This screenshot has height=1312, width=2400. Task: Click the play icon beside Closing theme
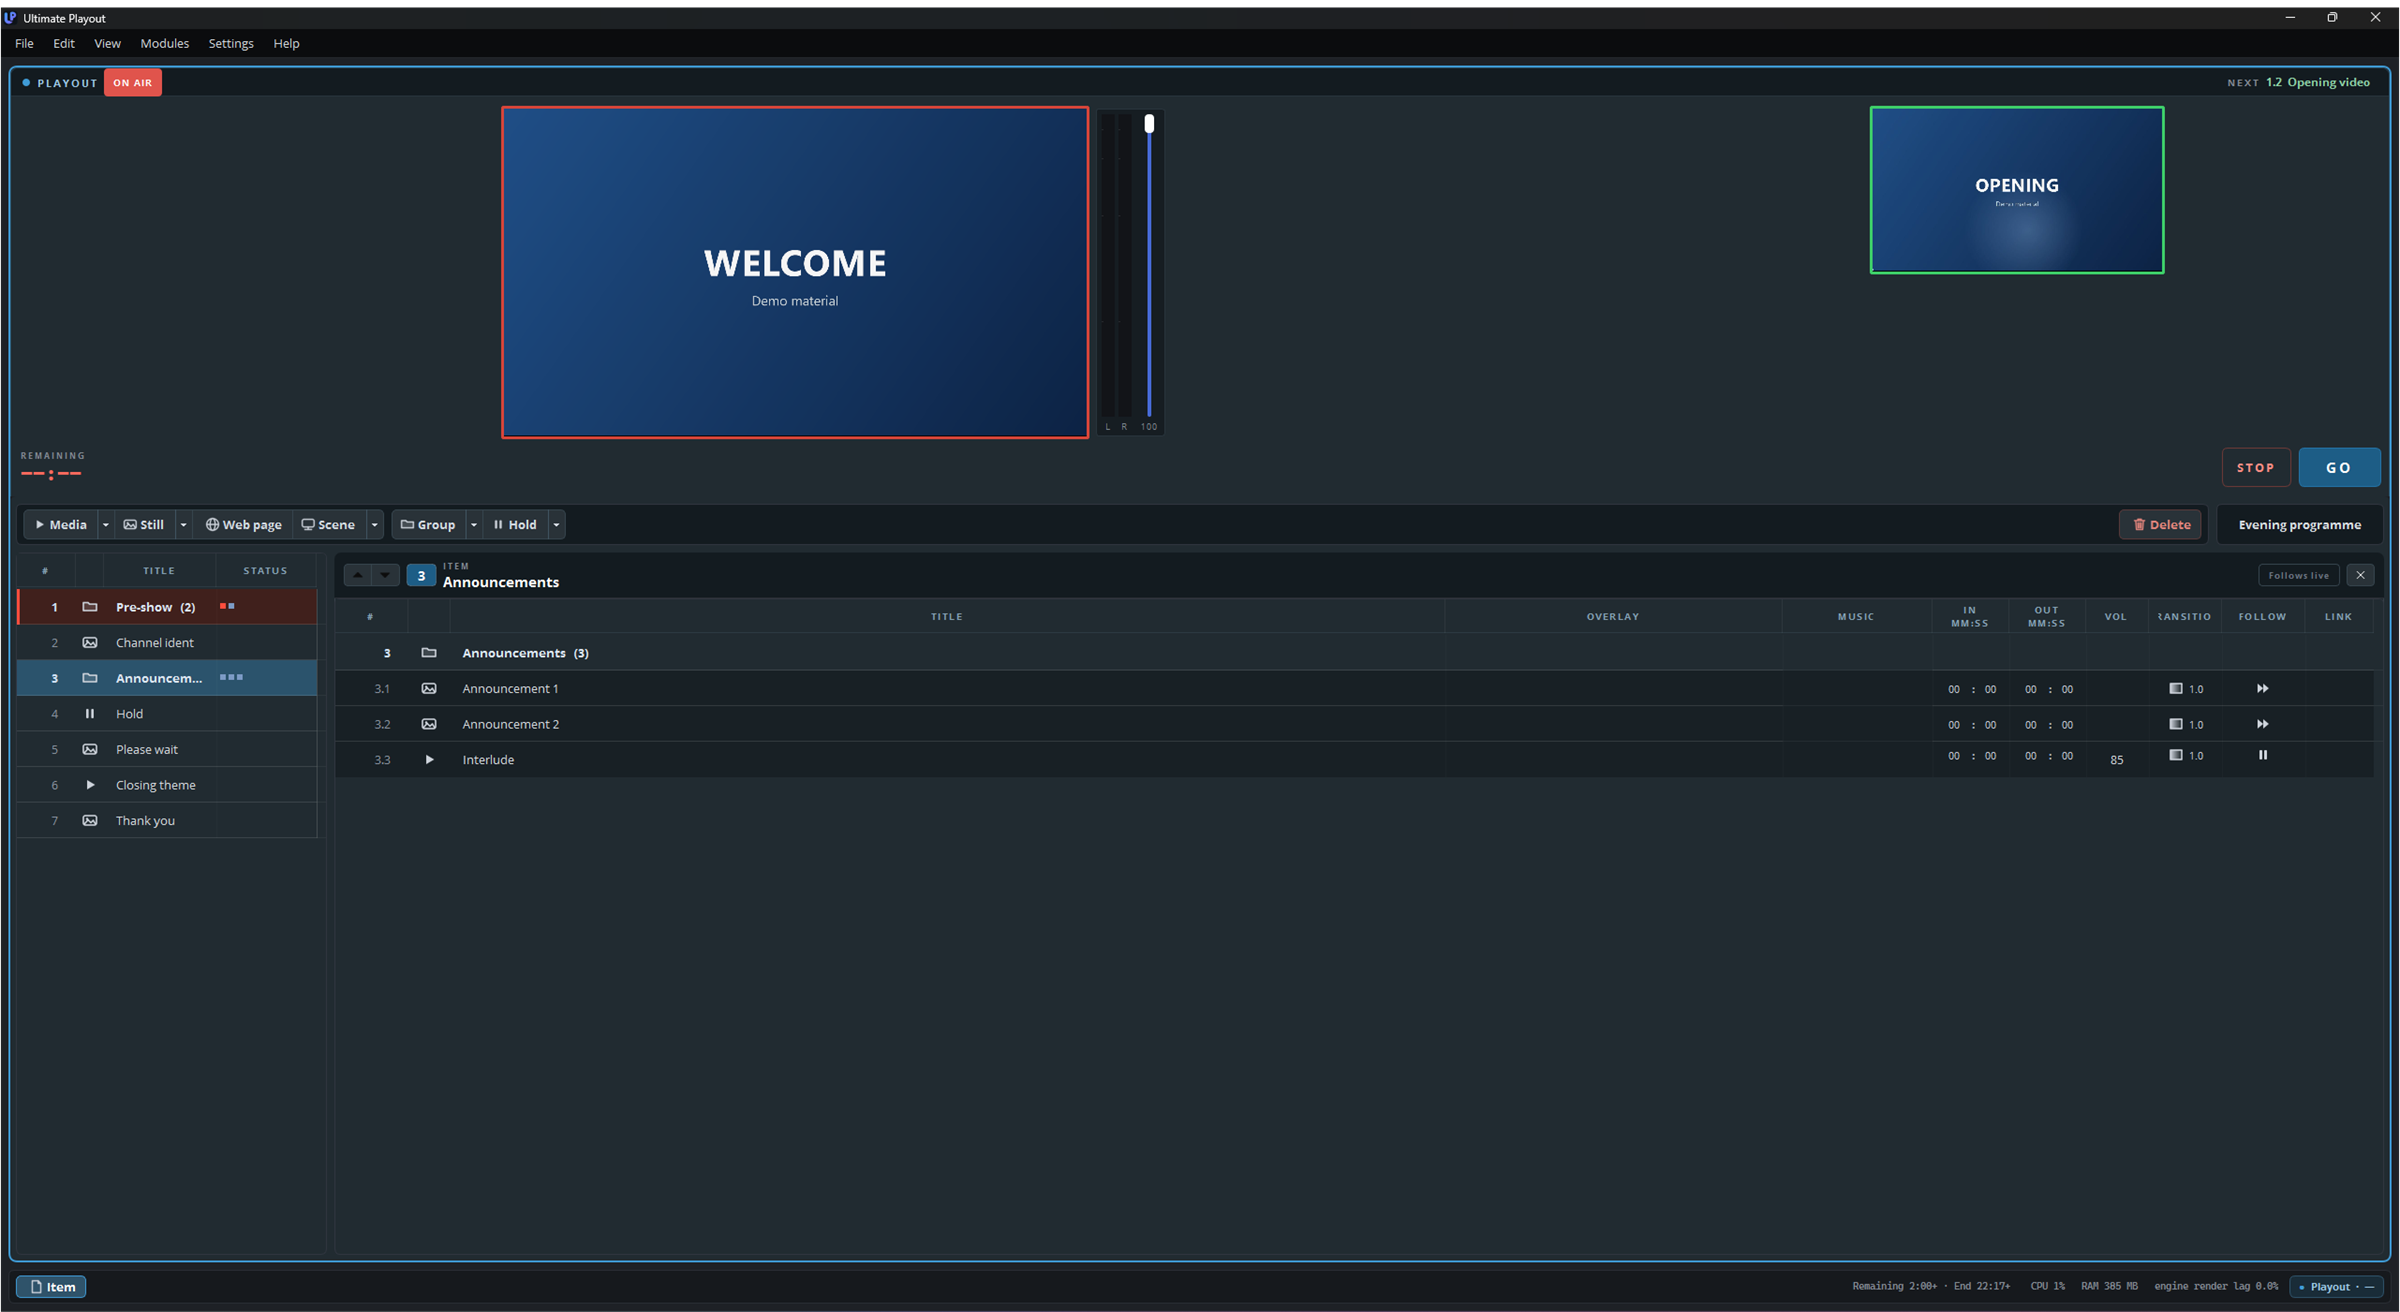pos(90,785)
